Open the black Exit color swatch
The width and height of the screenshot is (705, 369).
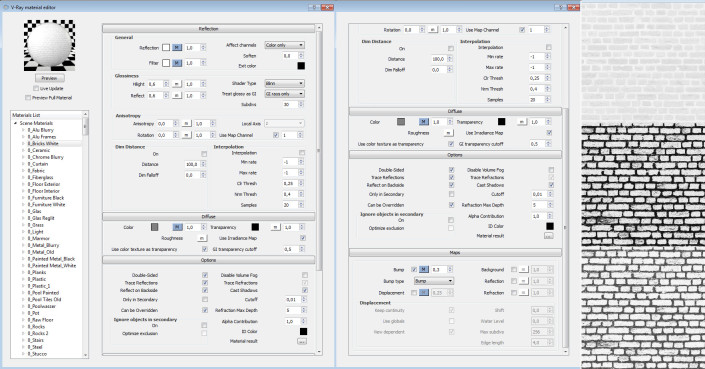point(301,66)
